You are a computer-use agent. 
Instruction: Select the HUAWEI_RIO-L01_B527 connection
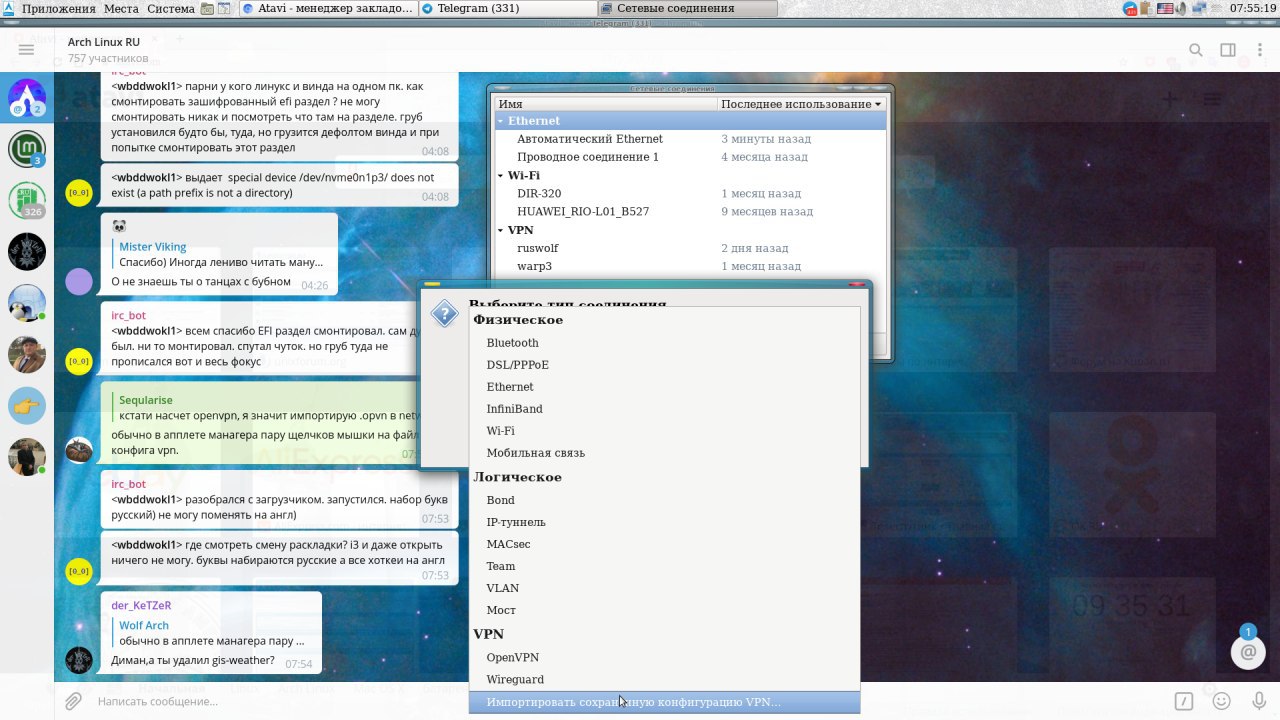click(x=690, y=212)
